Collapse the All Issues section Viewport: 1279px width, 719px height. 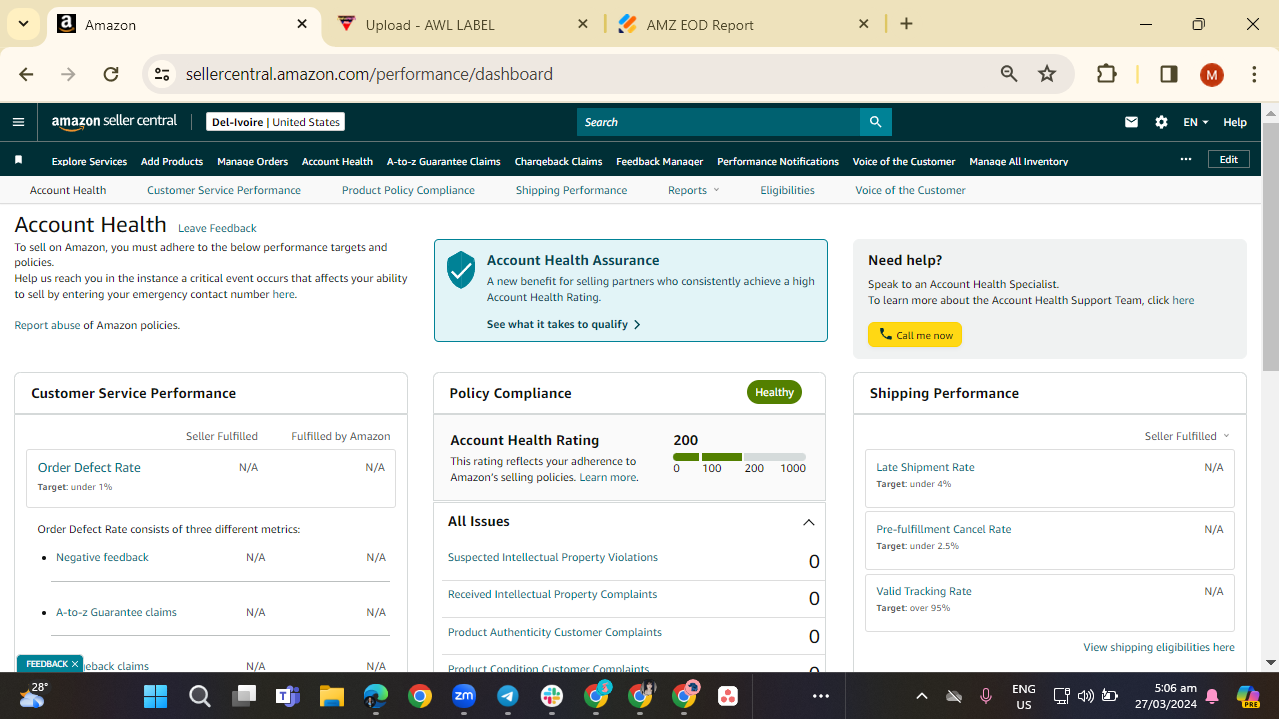809,522
